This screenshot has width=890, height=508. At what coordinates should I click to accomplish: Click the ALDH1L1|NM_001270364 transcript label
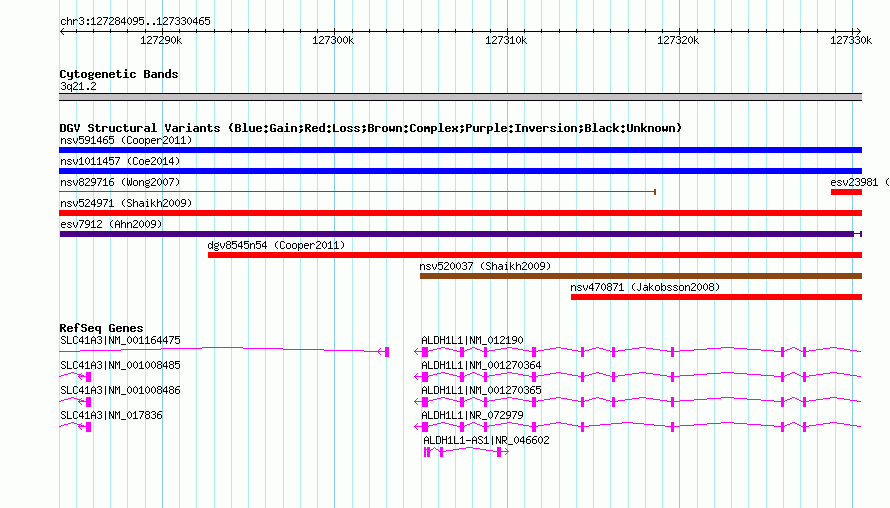pyautogui.click(x=481, y=366)
